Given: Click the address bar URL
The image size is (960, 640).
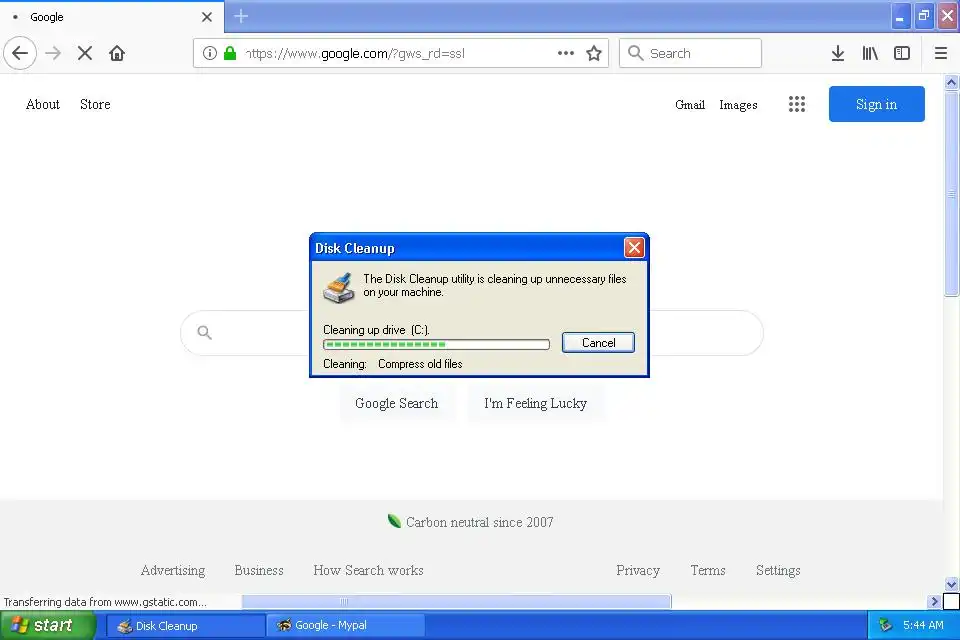Looking at the screenshot, I should click(354, 53).
